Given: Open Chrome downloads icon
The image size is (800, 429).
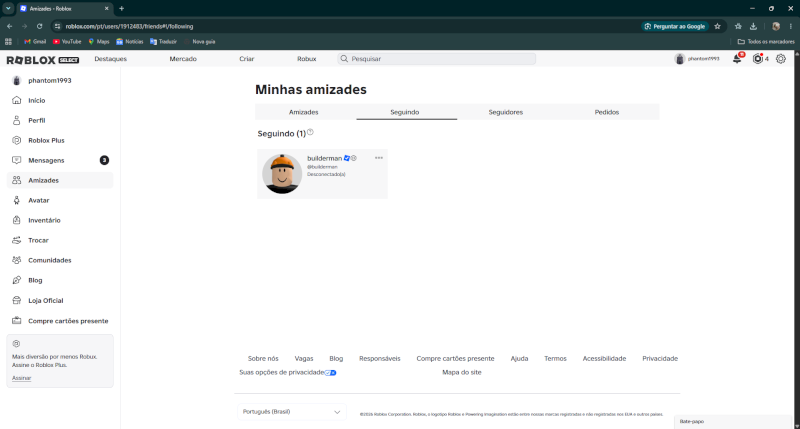Looking at the screenshot, I should [x=753, y=26].
